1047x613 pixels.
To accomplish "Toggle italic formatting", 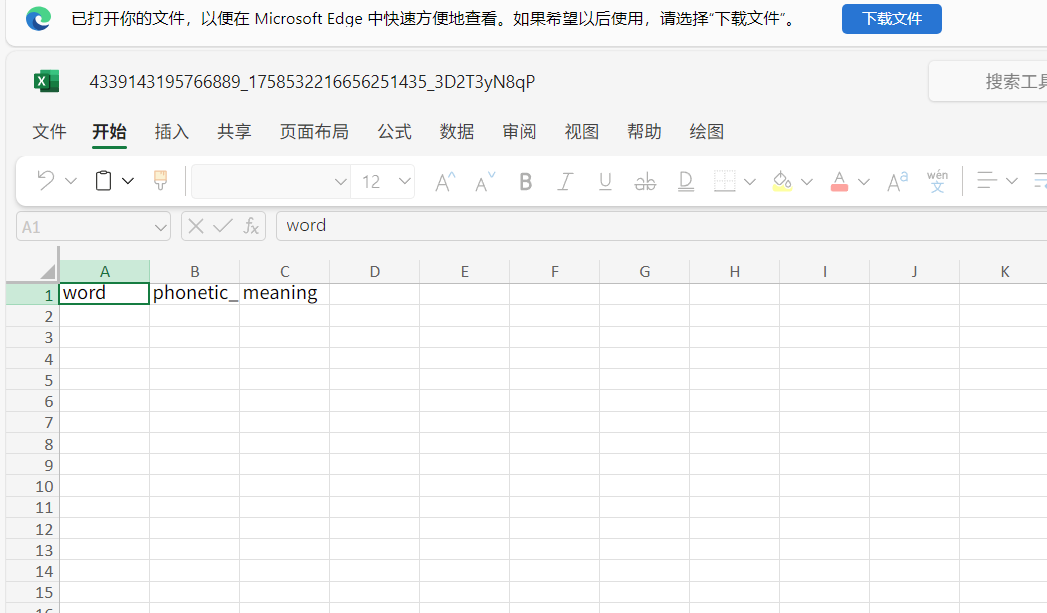I will (x=565, y=182).
